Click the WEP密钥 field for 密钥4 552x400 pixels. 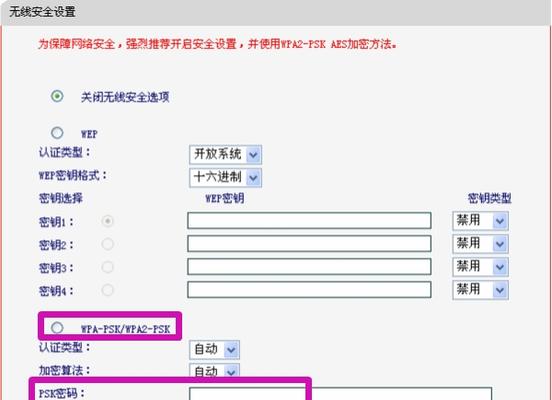(309, 290)
